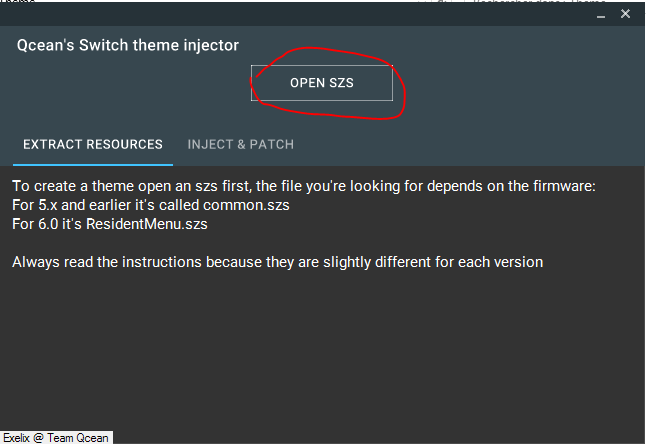Click the "To create a theme" instruction text
This screenshot has height=445, width=646.
click(70, 186)
